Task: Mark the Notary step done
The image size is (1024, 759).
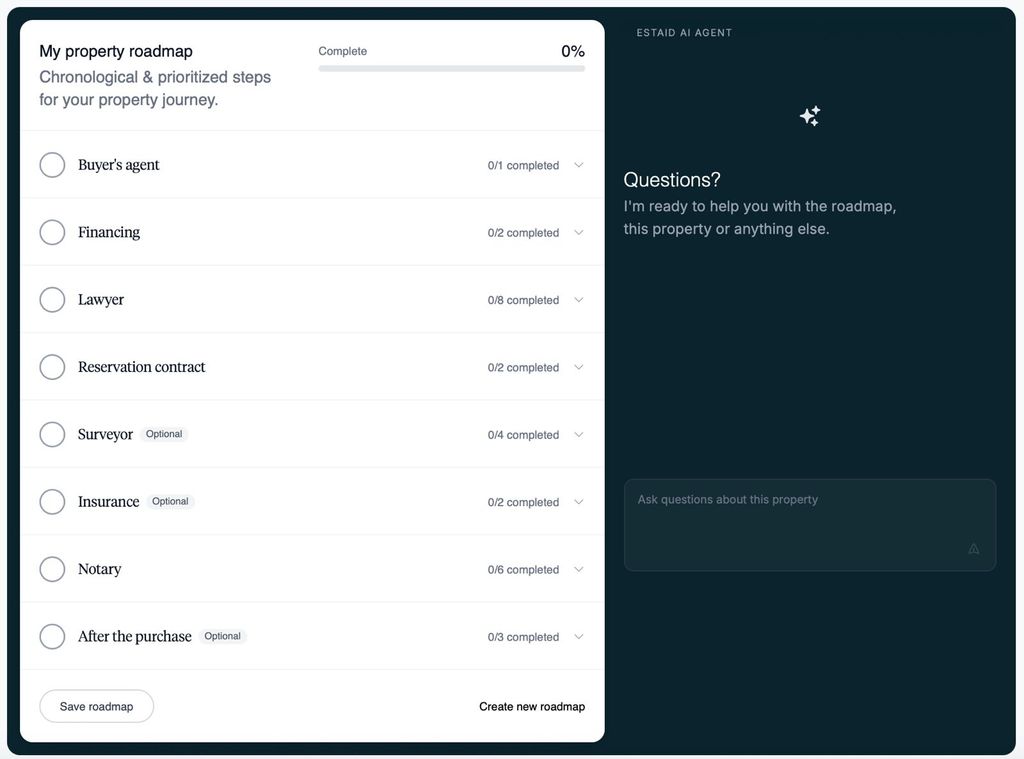Action: tap(52, 569)
